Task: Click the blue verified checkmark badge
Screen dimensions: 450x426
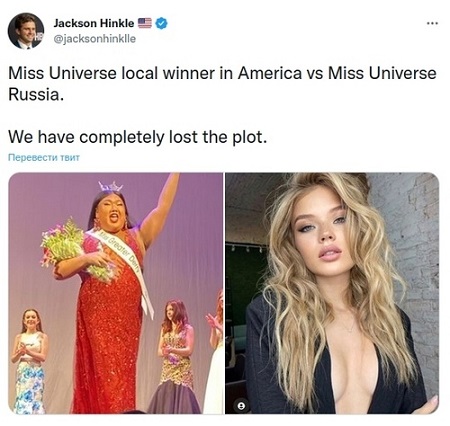Action: pos(162,23)
